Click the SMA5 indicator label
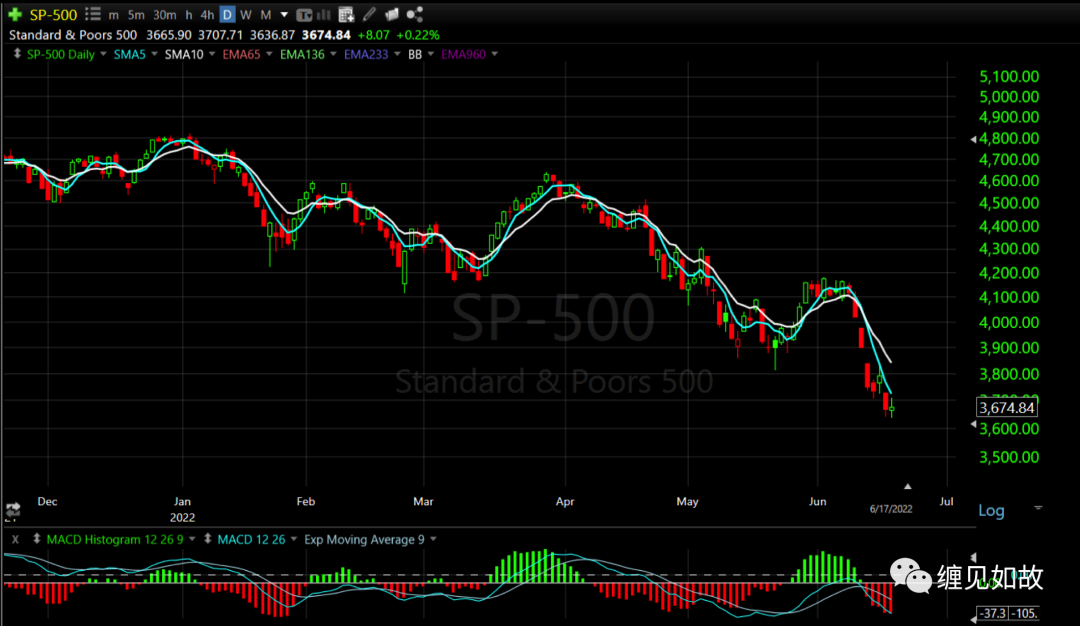This screenshot has width=1080, height=626. coord(129,54)
